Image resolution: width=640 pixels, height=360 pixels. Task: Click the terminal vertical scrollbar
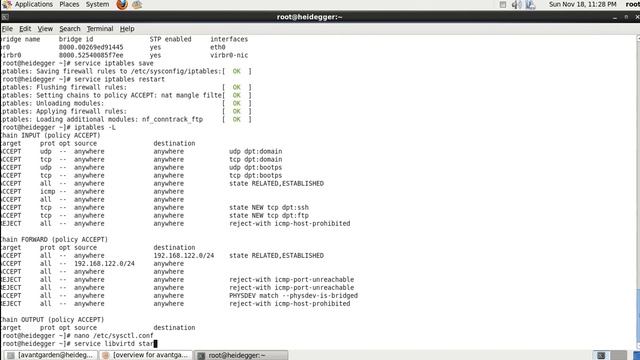[x=638, y=192]
